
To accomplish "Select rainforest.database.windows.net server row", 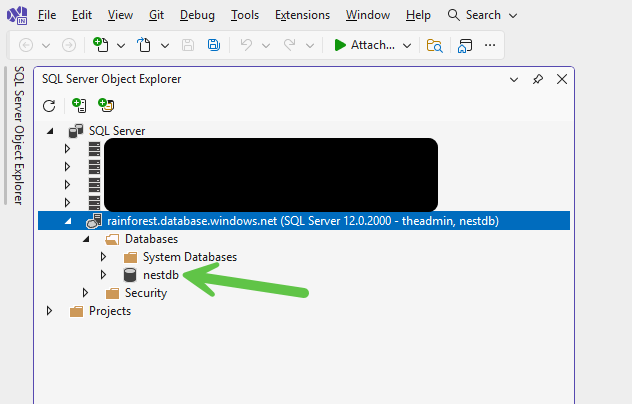I will [304, 221].
